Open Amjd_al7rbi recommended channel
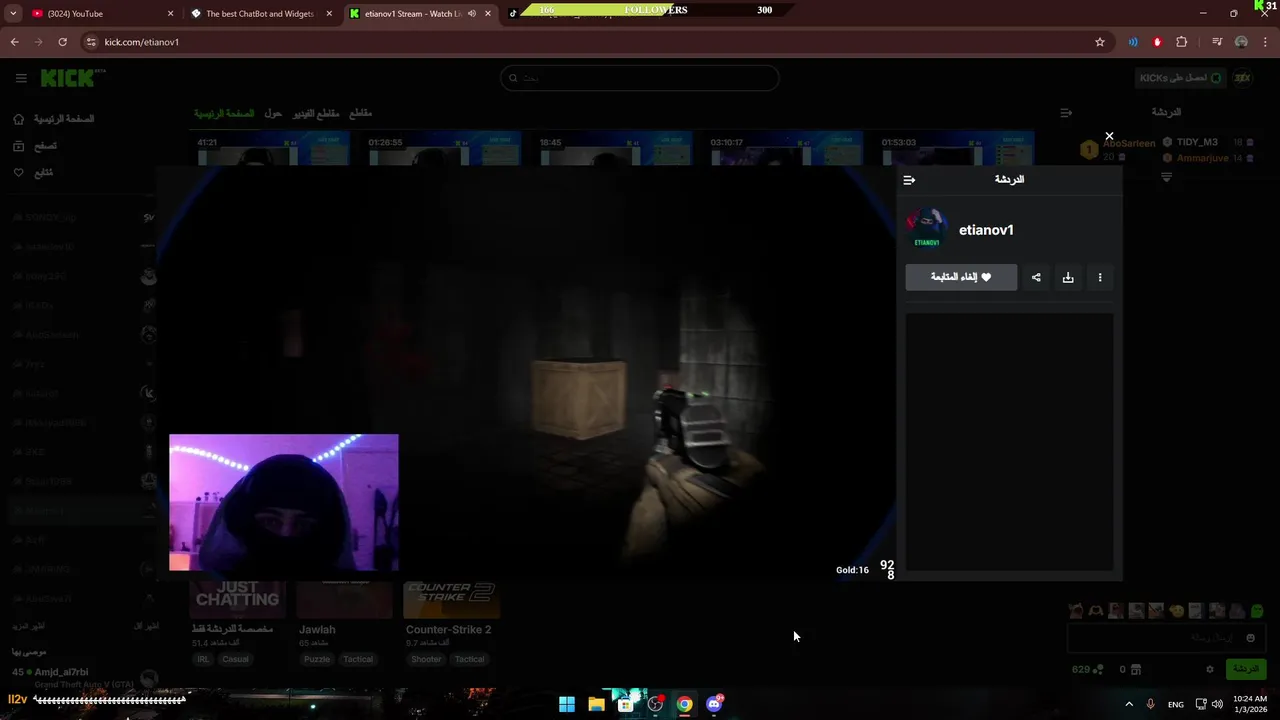Image resolution: width=1280 pixels, height=720 pixels. tap(62, 672)
